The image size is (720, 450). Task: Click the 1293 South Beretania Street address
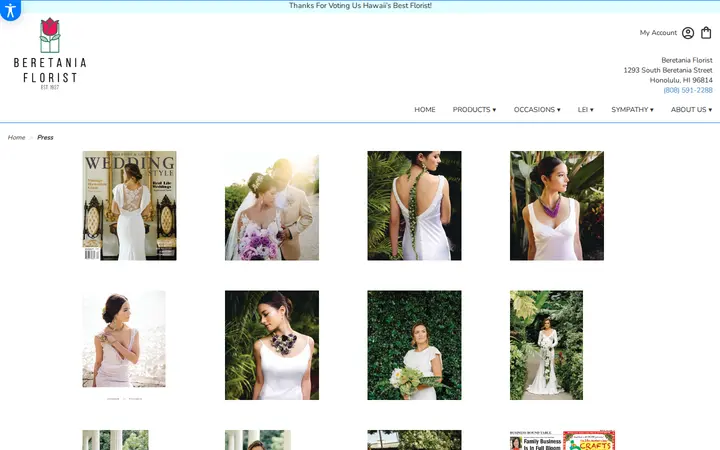coord(668,70)
